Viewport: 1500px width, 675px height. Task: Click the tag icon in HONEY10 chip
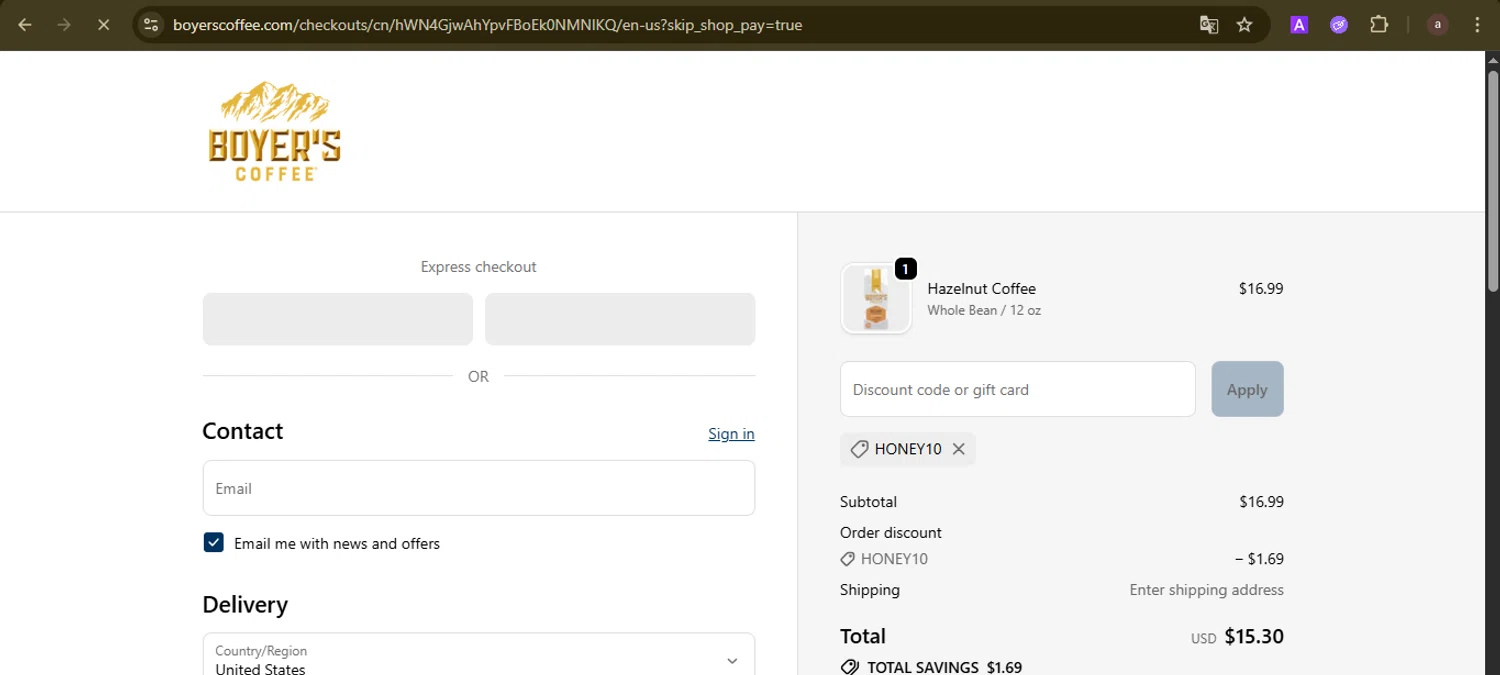point(859,449)
